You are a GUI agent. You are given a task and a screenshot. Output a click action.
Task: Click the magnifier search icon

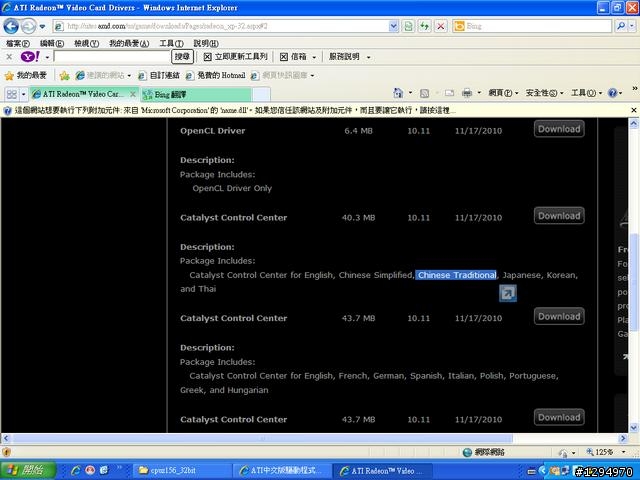(x=621, y=26)
